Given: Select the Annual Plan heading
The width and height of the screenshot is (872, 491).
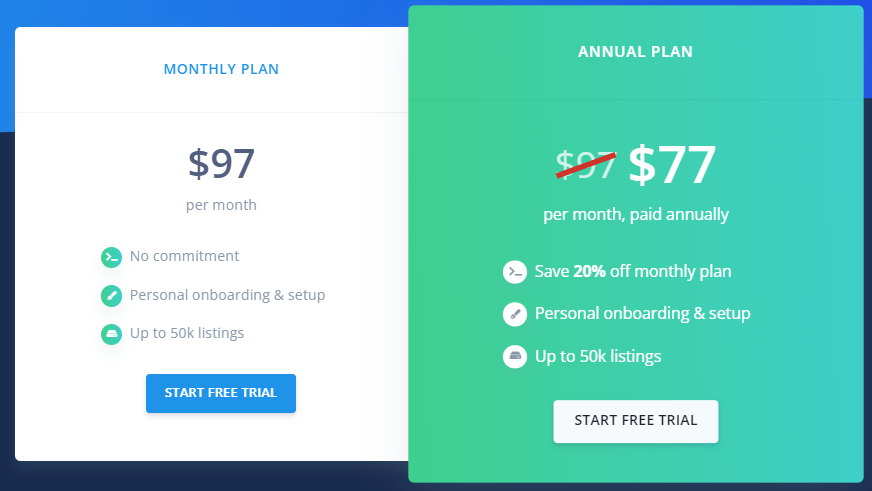Looking at the screenshot, I should [x=636, y=52].
